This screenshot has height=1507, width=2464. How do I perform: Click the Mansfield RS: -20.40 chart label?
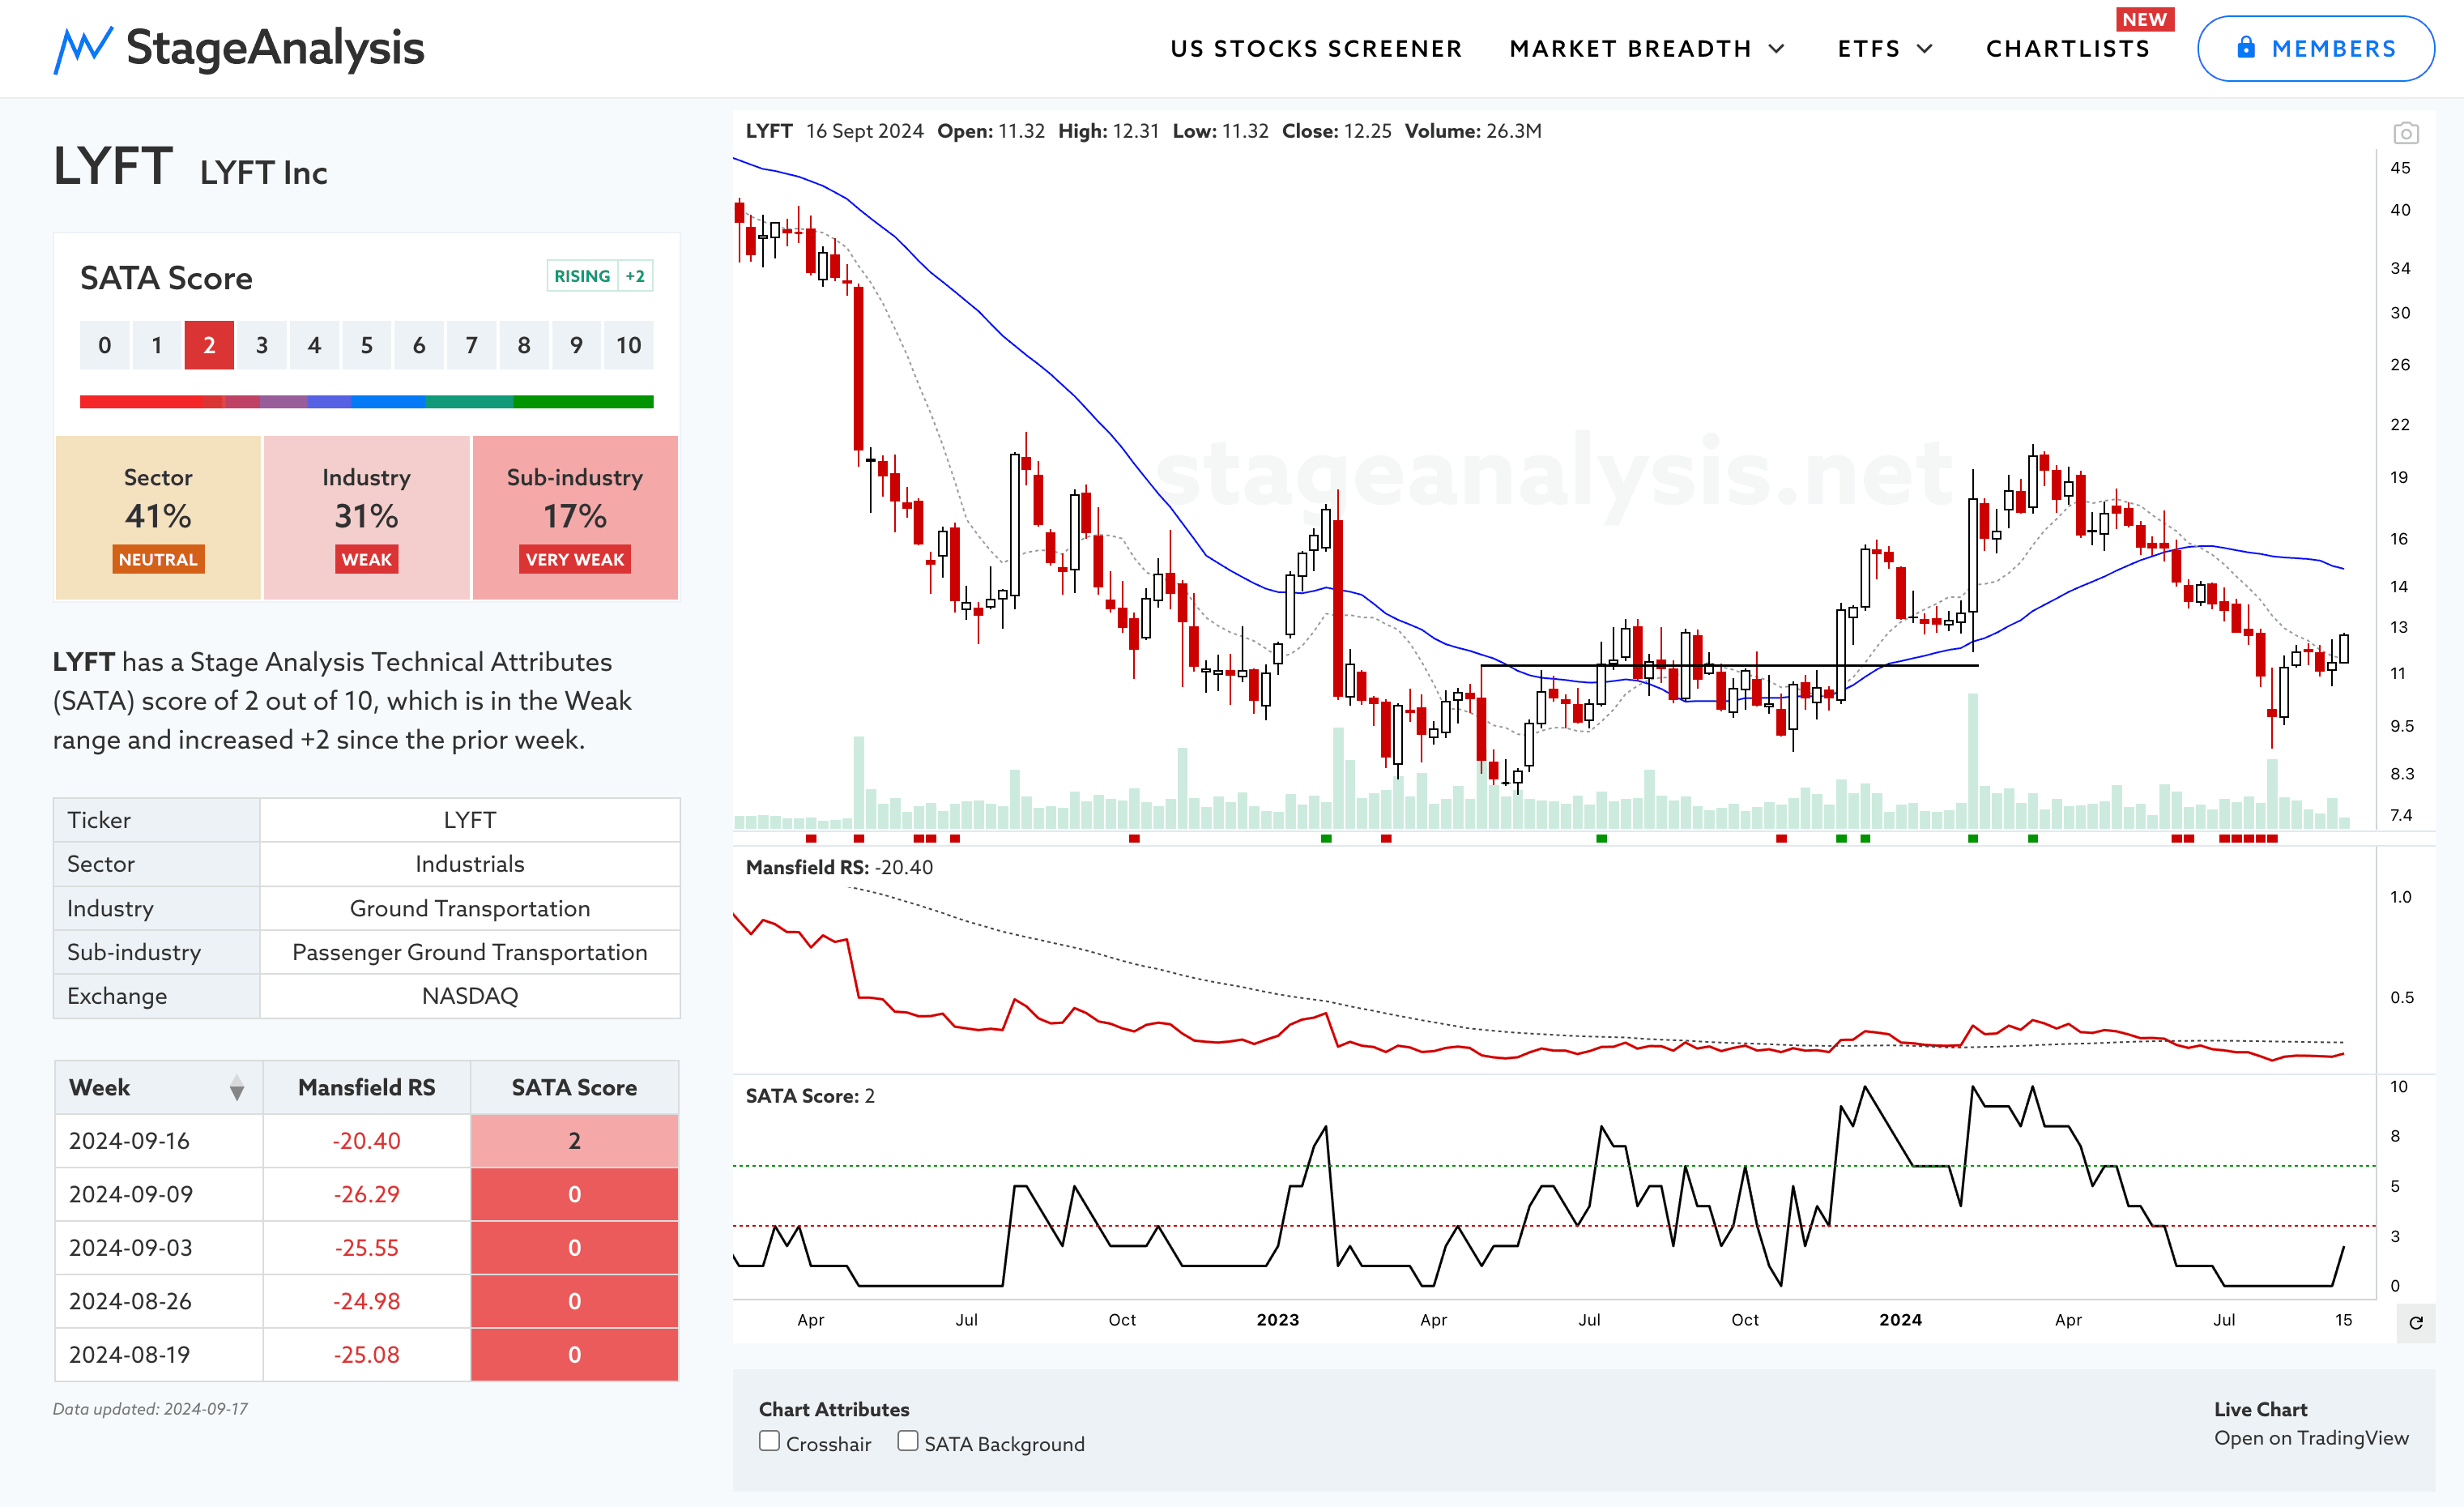point(839,867)
